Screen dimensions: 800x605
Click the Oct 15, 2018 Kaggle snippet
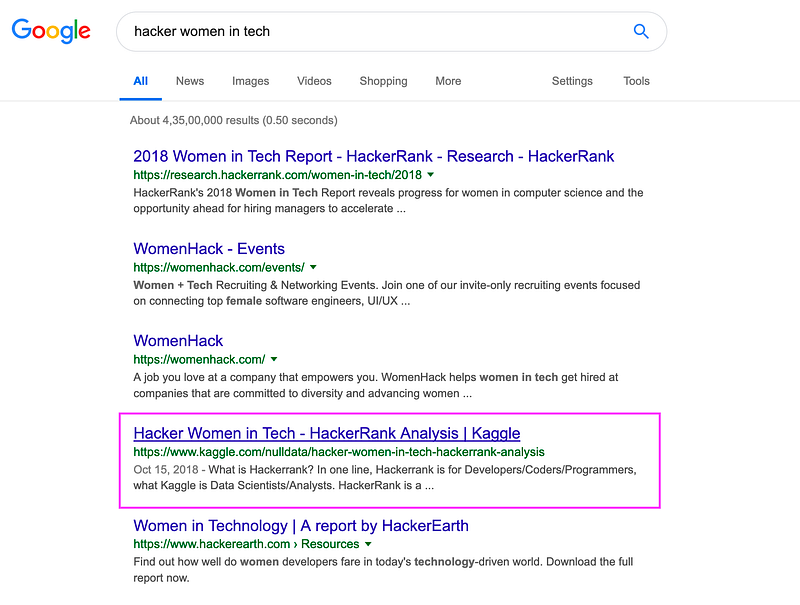[x=385, y=477]
